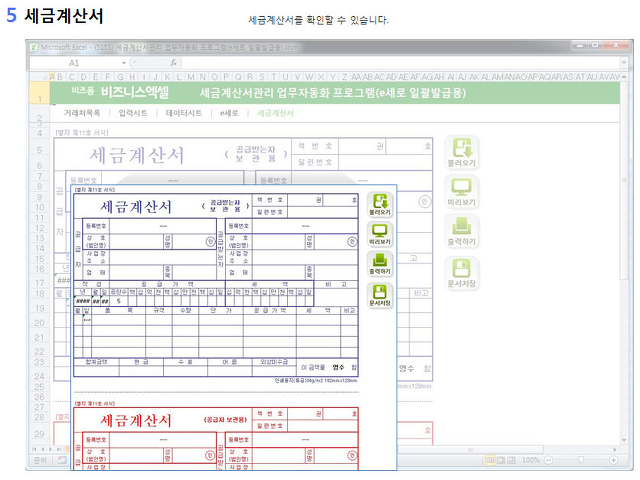This screenshot has width=640, height=480.
Task: Click the vertical scrollbar up arrow
Action: (x=624, y=77)
